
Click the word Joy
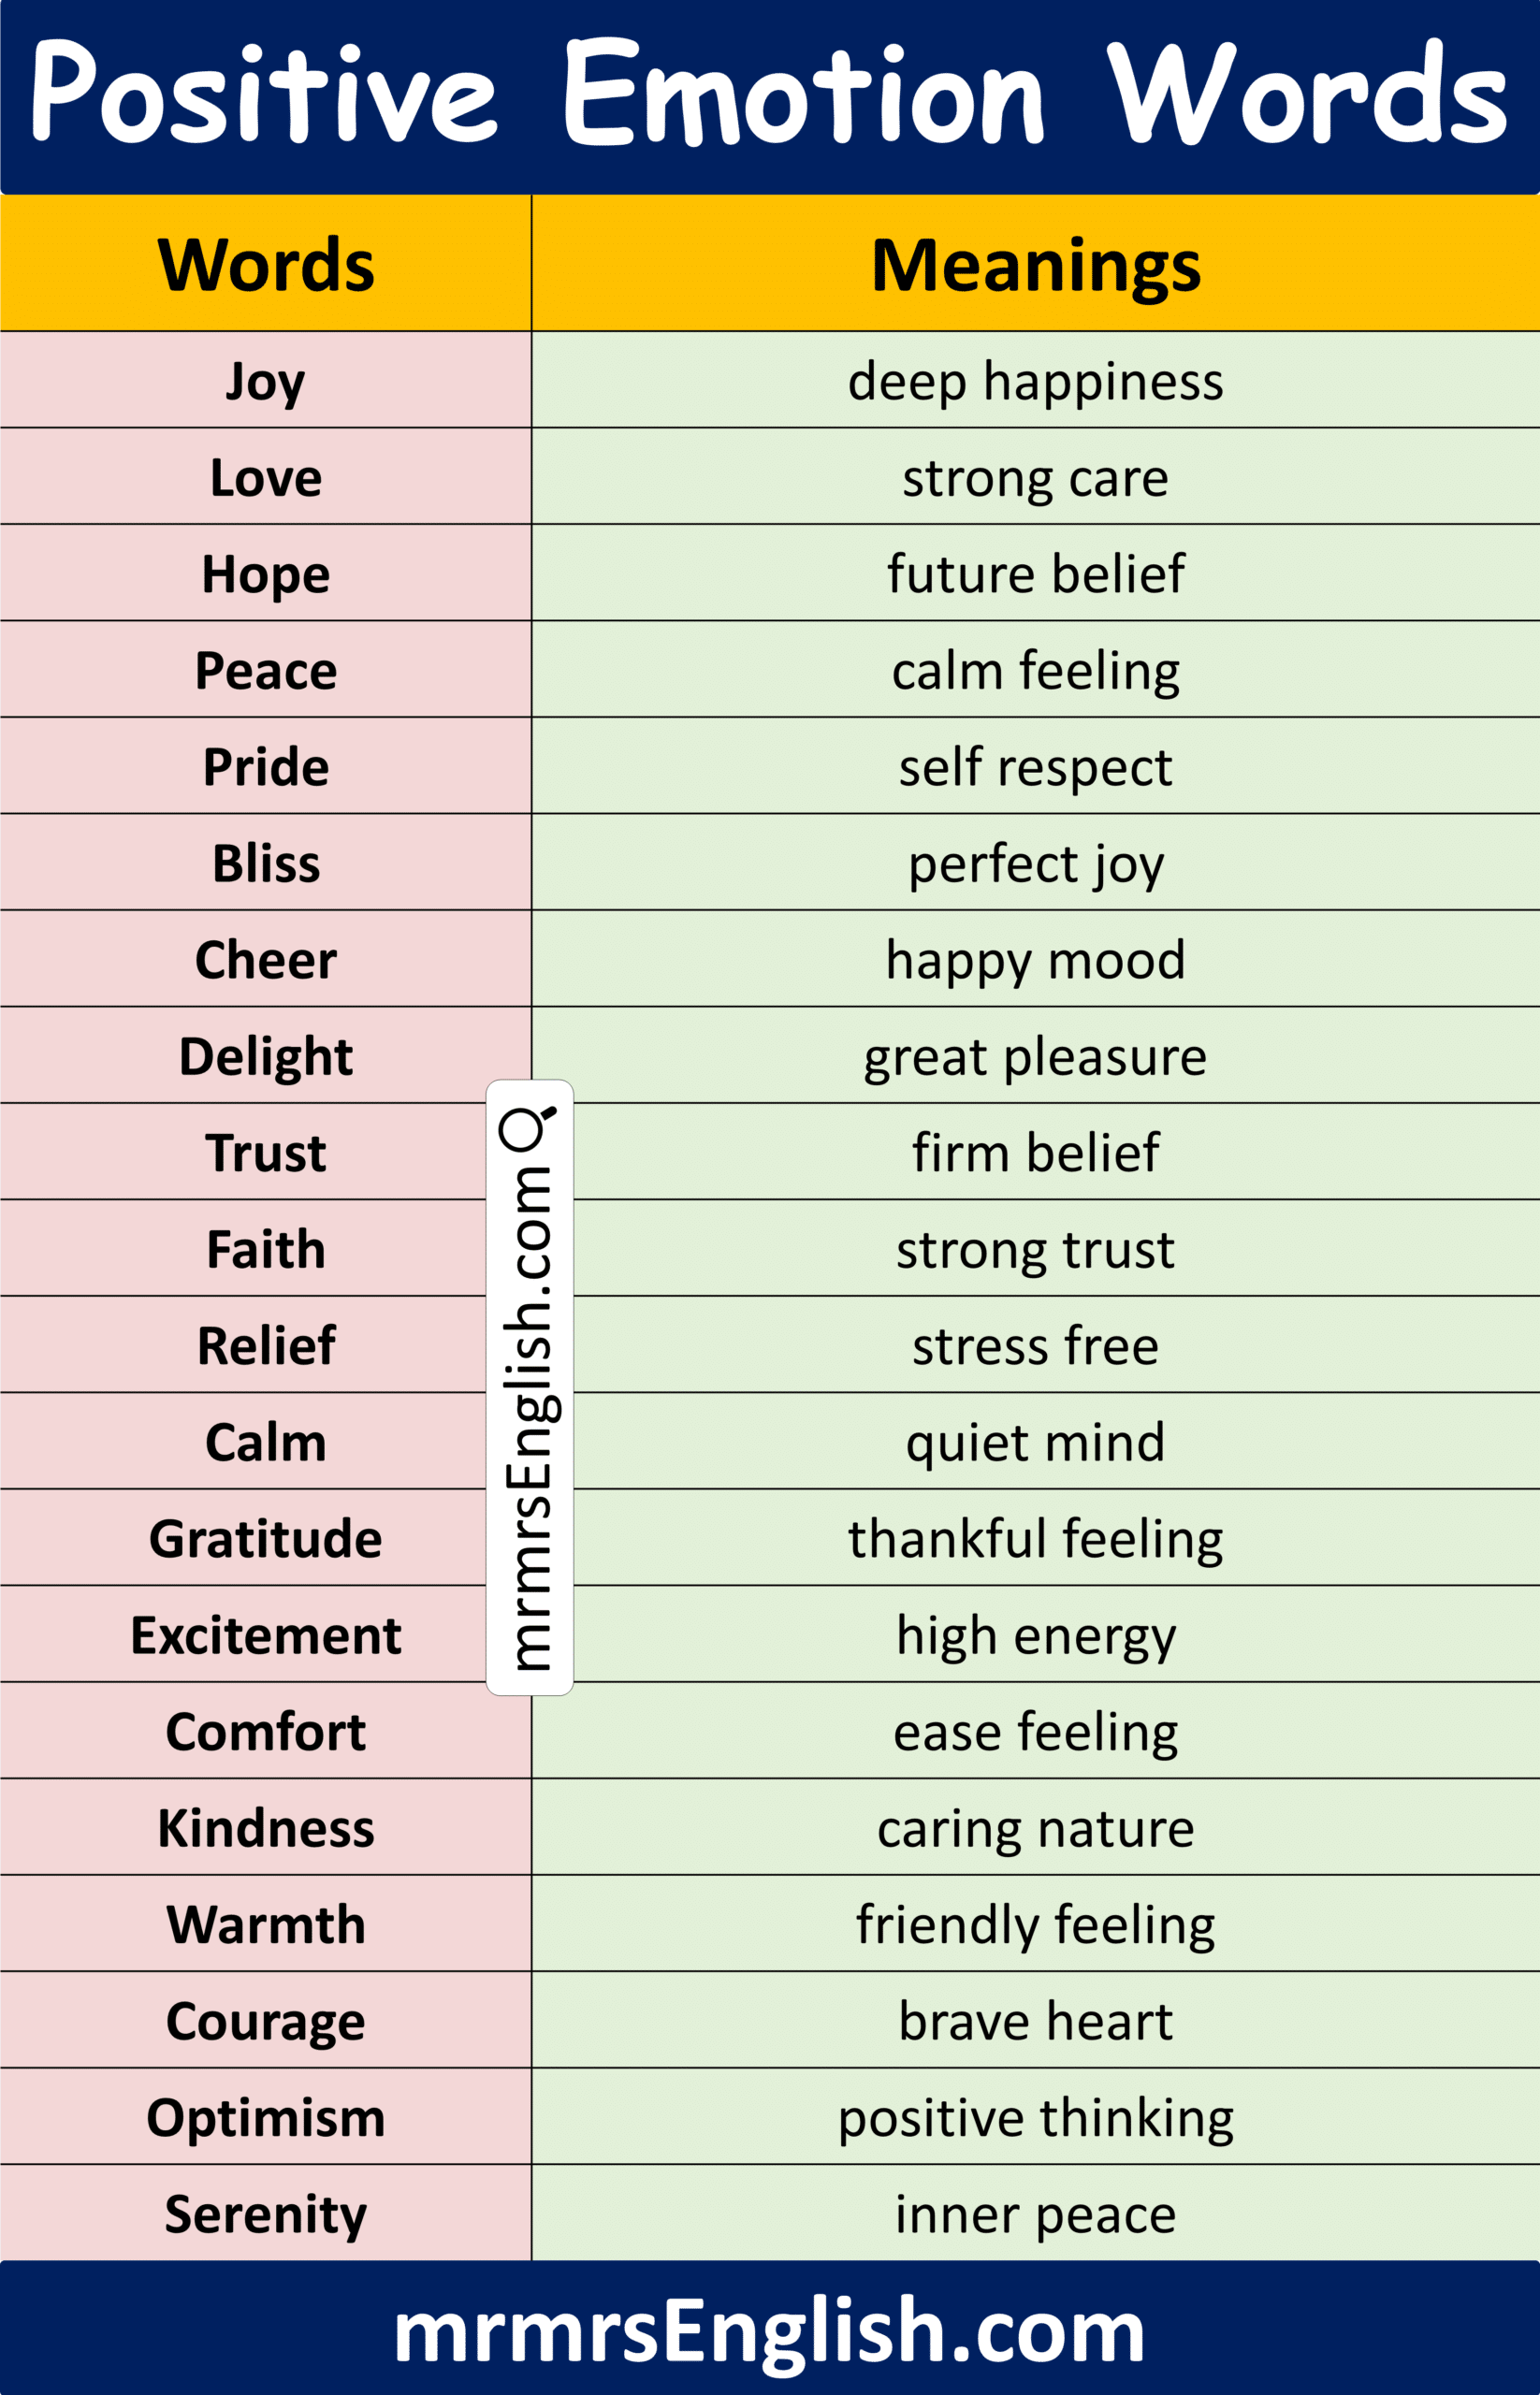[x=266, y=381]
